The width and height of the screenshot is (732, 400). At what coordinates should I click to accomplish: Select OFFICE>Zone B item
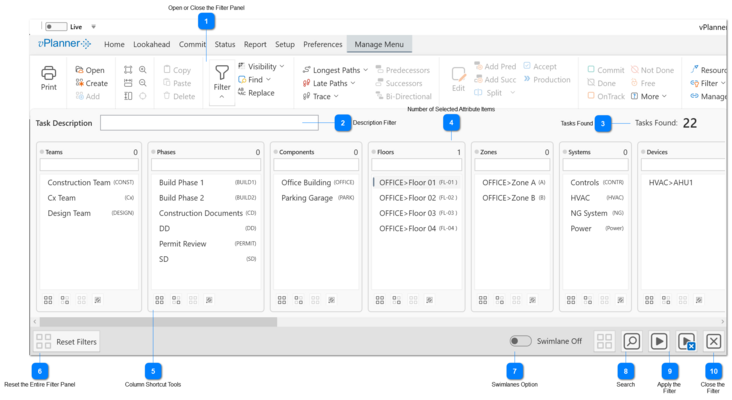(512, 198)
